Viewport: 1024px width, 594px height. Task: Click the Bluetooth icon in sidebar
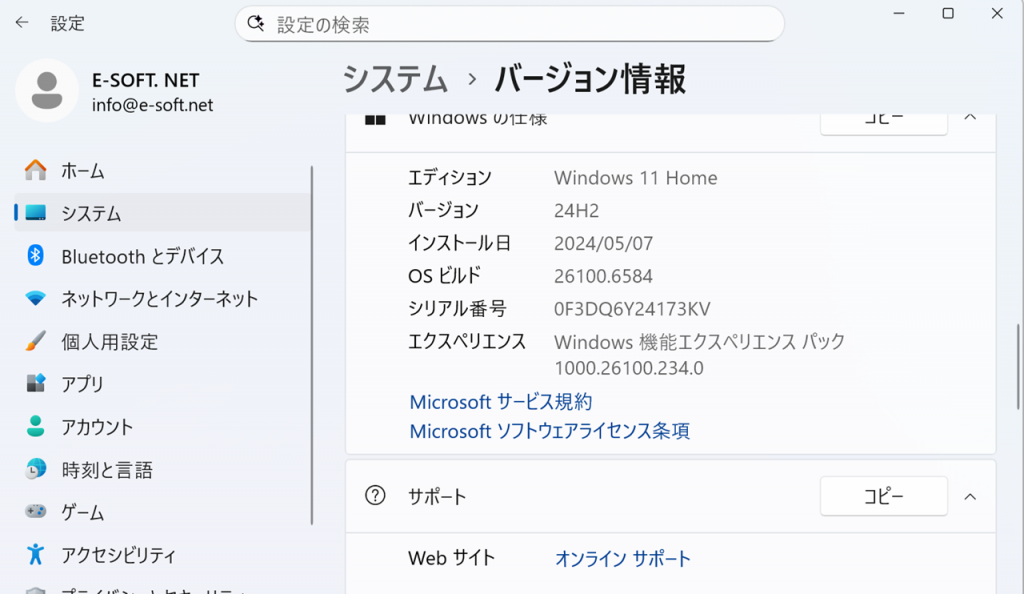[36, 256]
